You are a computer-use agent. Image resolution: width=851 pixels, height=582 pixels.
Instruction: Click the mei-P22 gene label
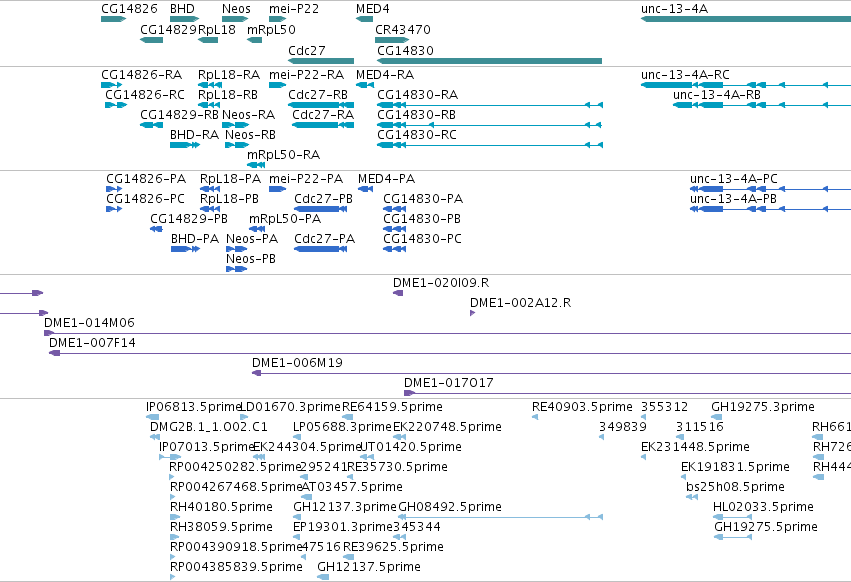[294, 9]
